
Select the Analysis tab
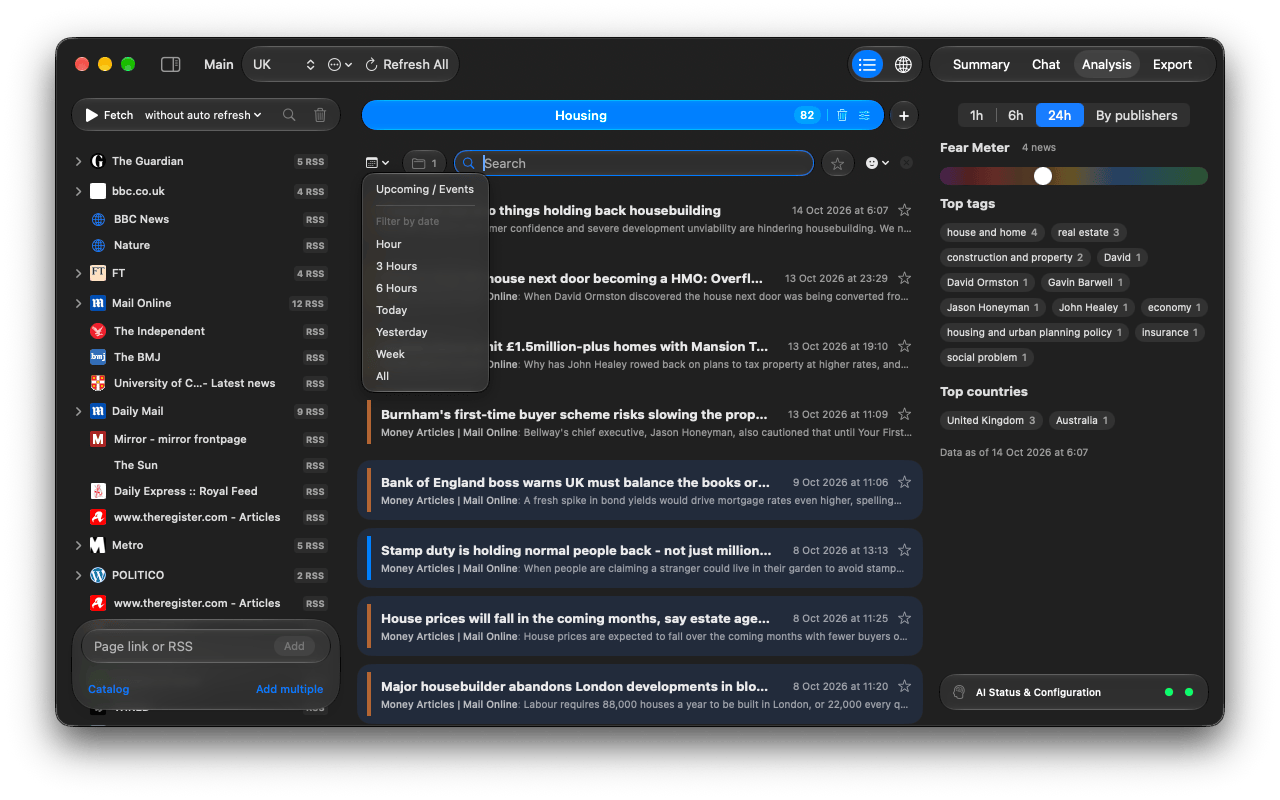(x=1107, y=64)
